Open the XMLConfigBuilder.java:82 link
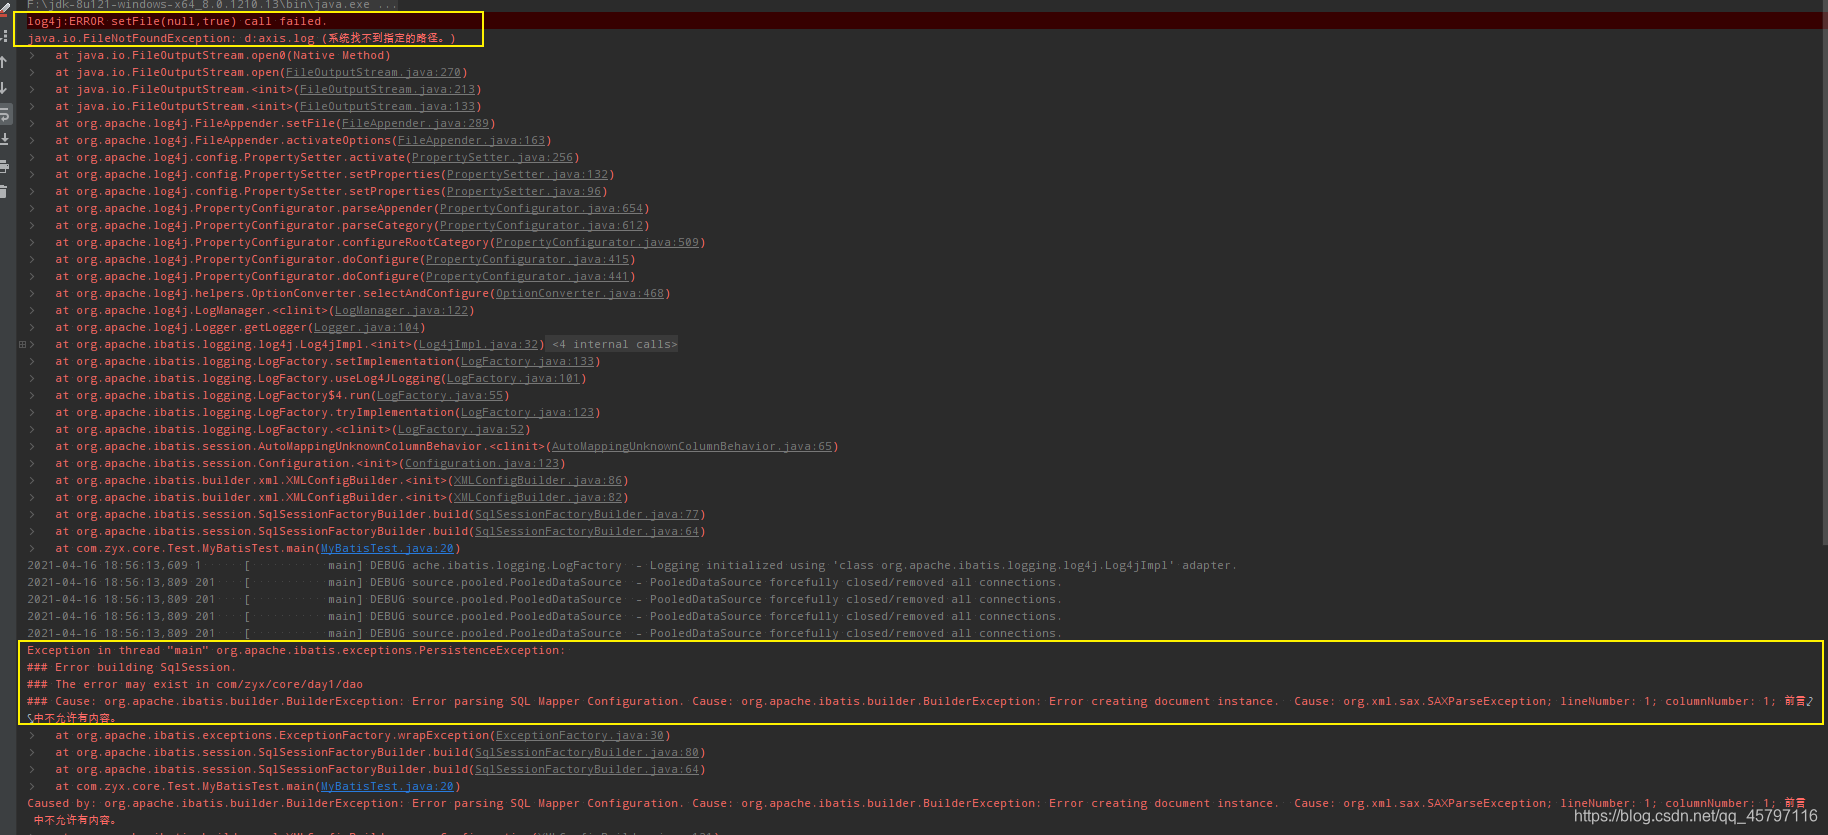The width and height of the screenshot is (1828, 835). point(538,498)
